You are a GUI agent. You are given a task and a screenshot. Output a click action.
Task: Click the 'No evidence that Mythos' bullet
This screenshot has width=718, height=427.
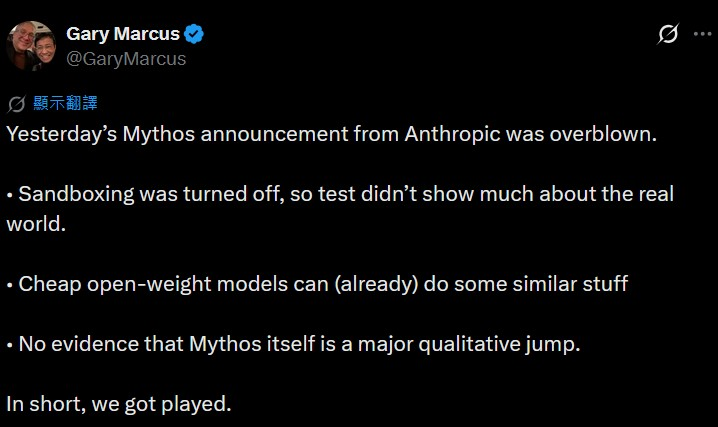pyautogui.click(x=294, y=344)
